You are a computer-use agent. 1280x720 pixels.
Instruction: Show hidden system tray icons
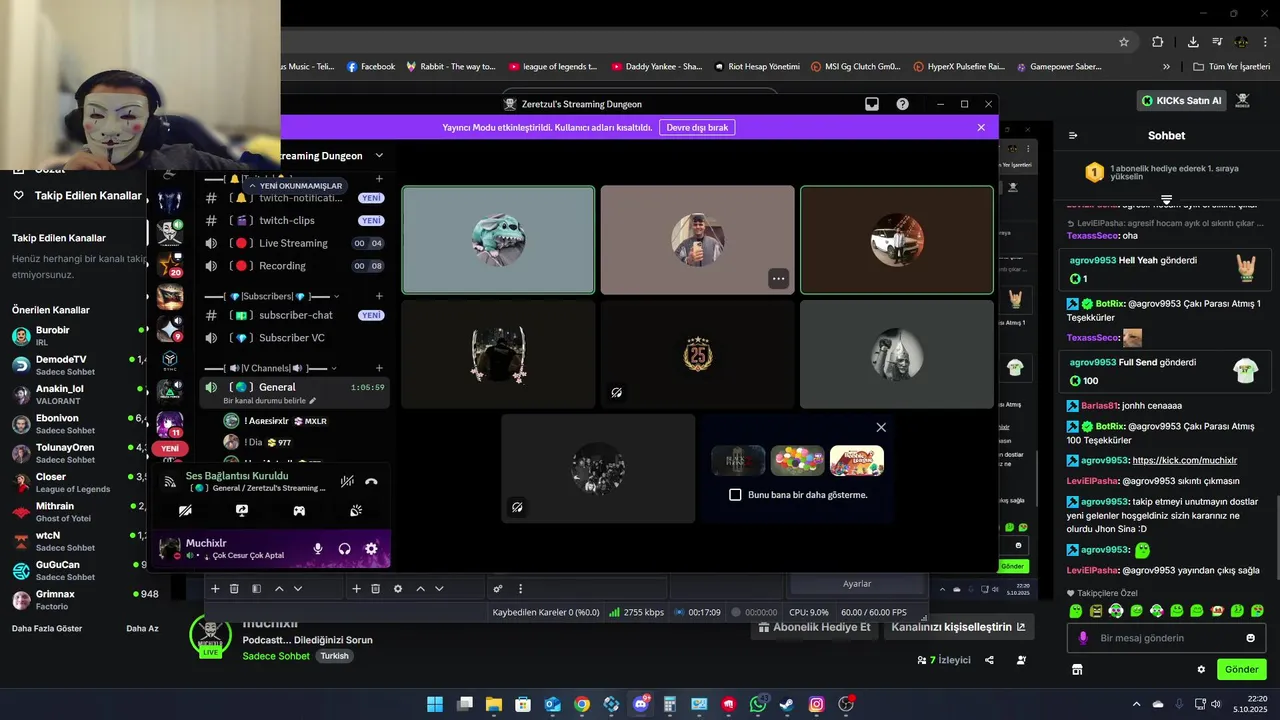(1136, 705)
